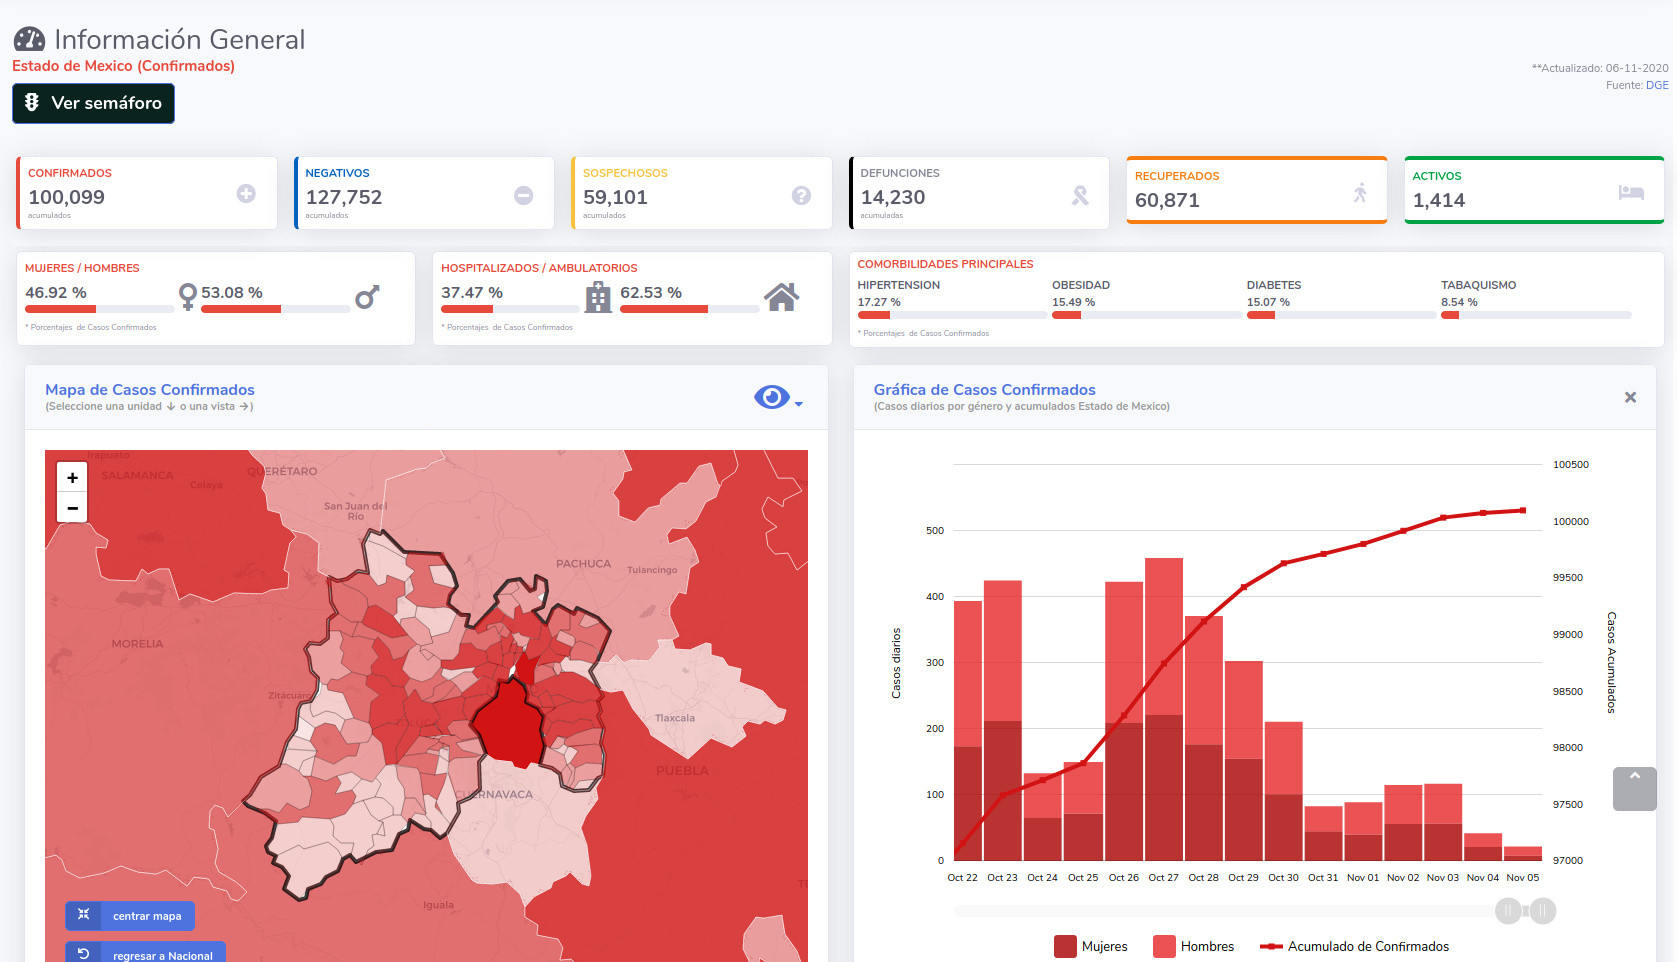The width and height of the screenshot is (1677, 962).
Task: Select the Defunciones card
Action: (979, 193)
